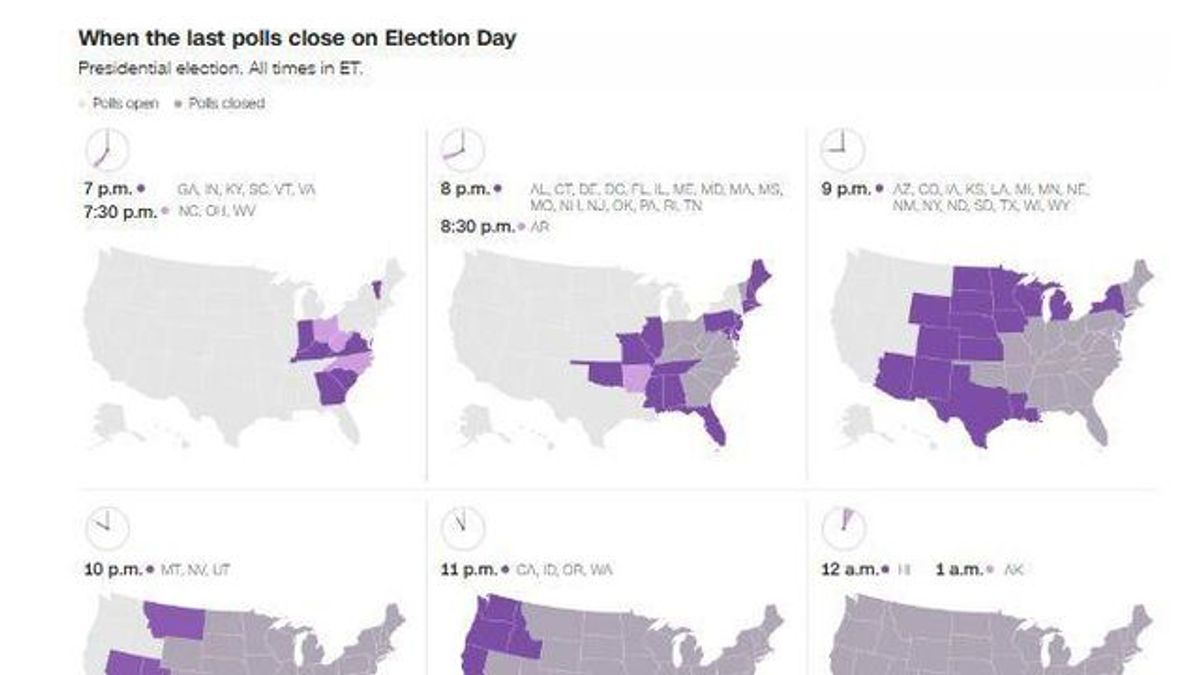Screen dimensions: 1200x675
Task: Click the chart title about last polls closing
Action: click(x=298, y=39)
